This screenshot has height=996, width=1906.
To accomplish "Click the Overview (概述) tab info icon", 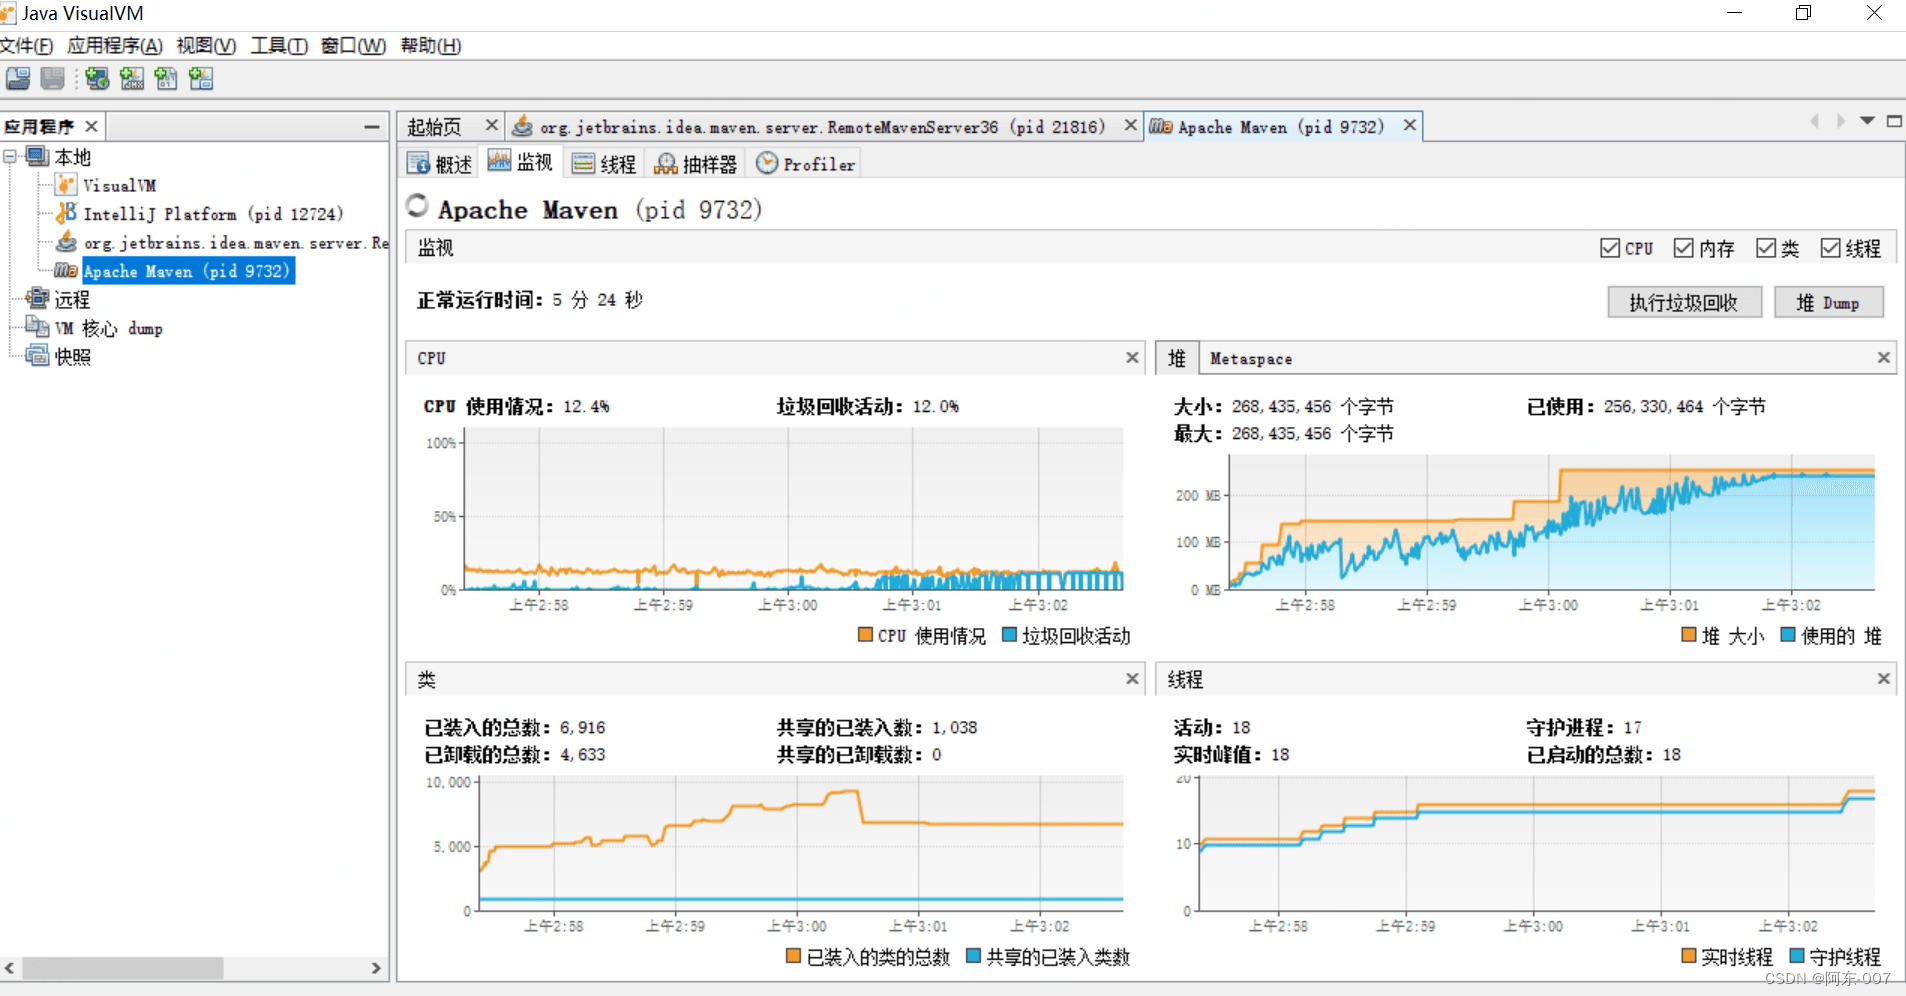I will 419,164.
